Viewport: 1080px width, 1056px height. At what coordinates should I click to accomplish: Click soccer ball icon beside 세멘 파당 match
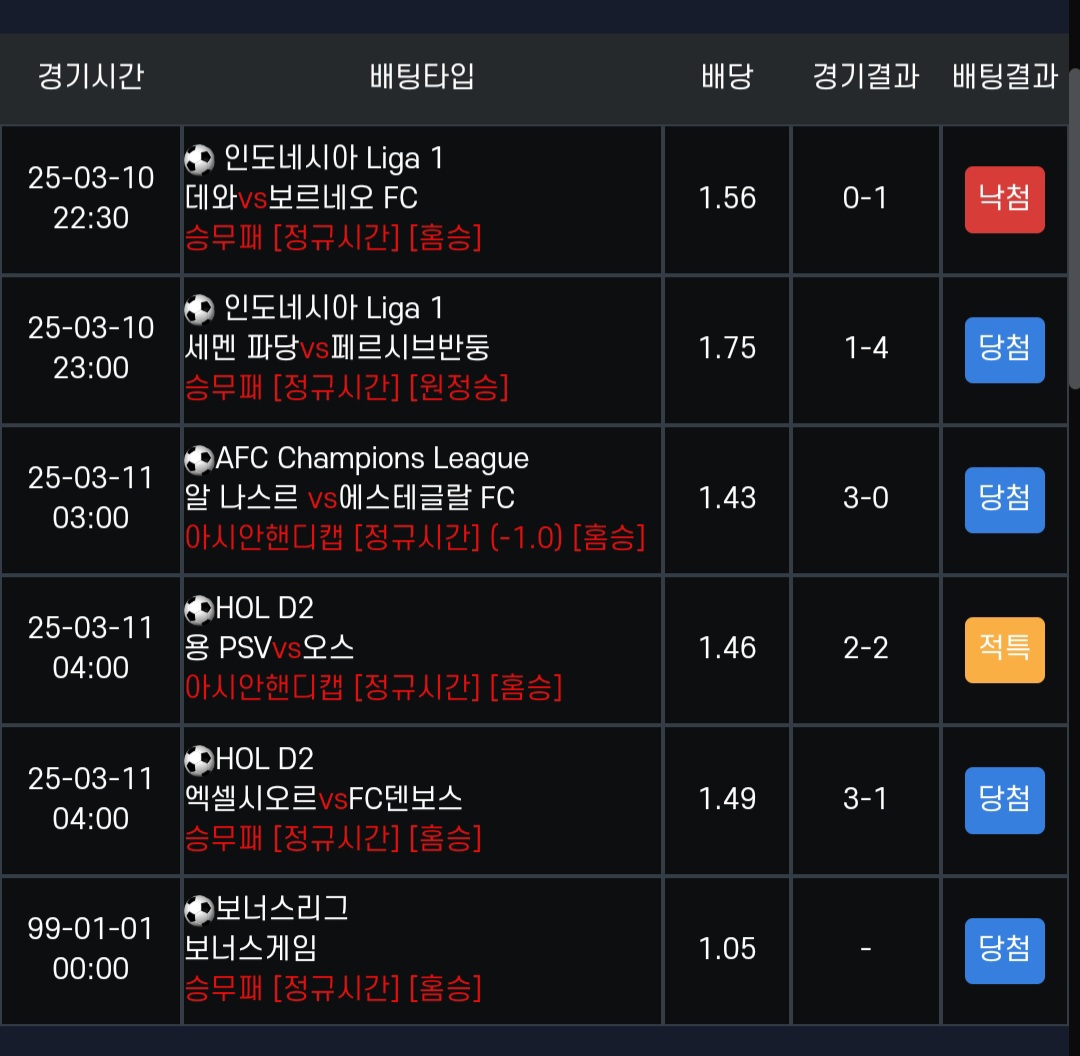[200, 309]
